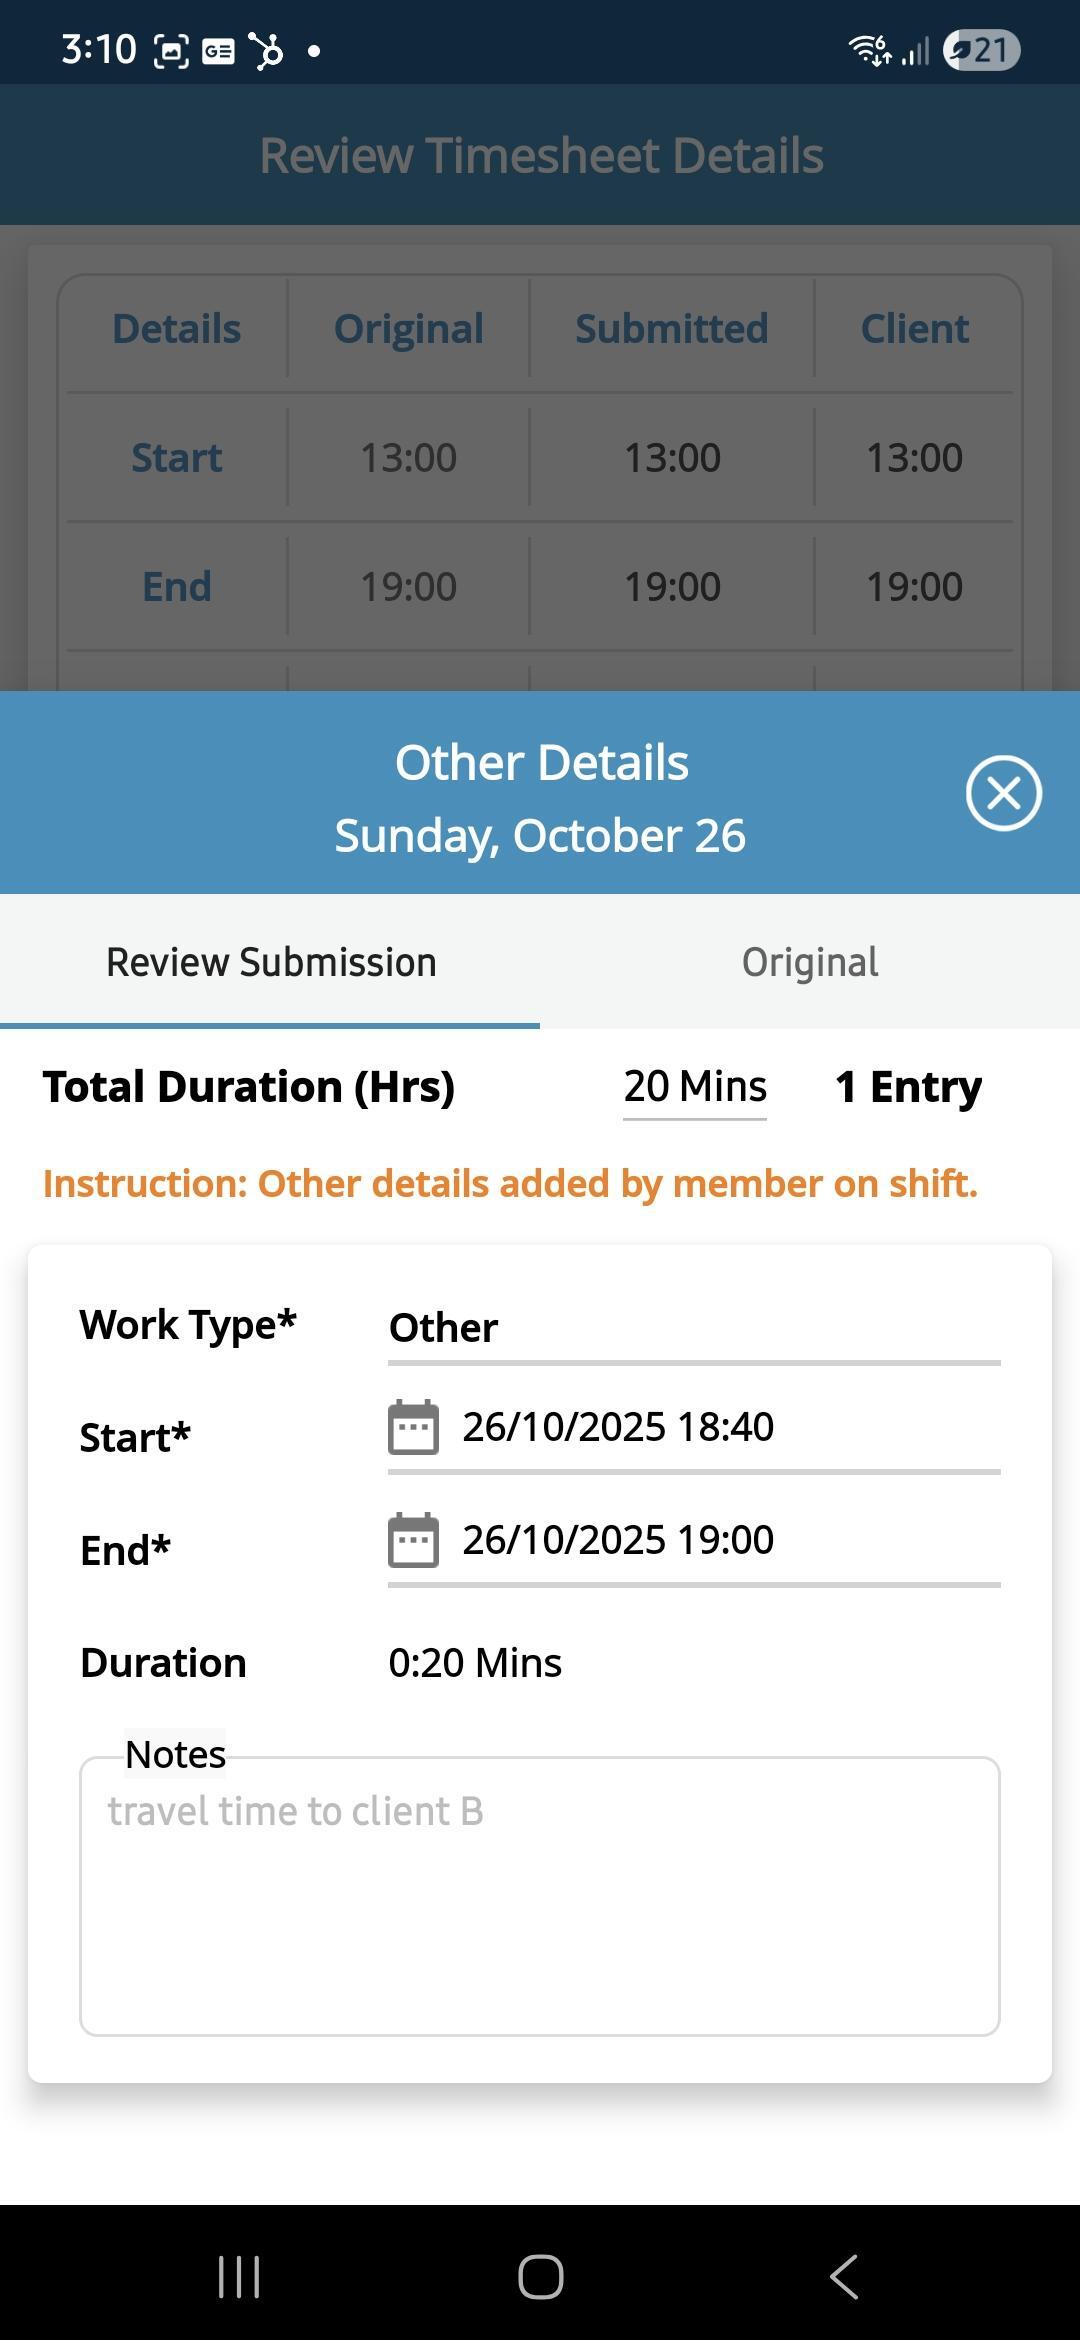Image resolution: width=1080 pixels, height=2340 pixels.
Task: Tap the Android back navigation button
Action: 843,2277
